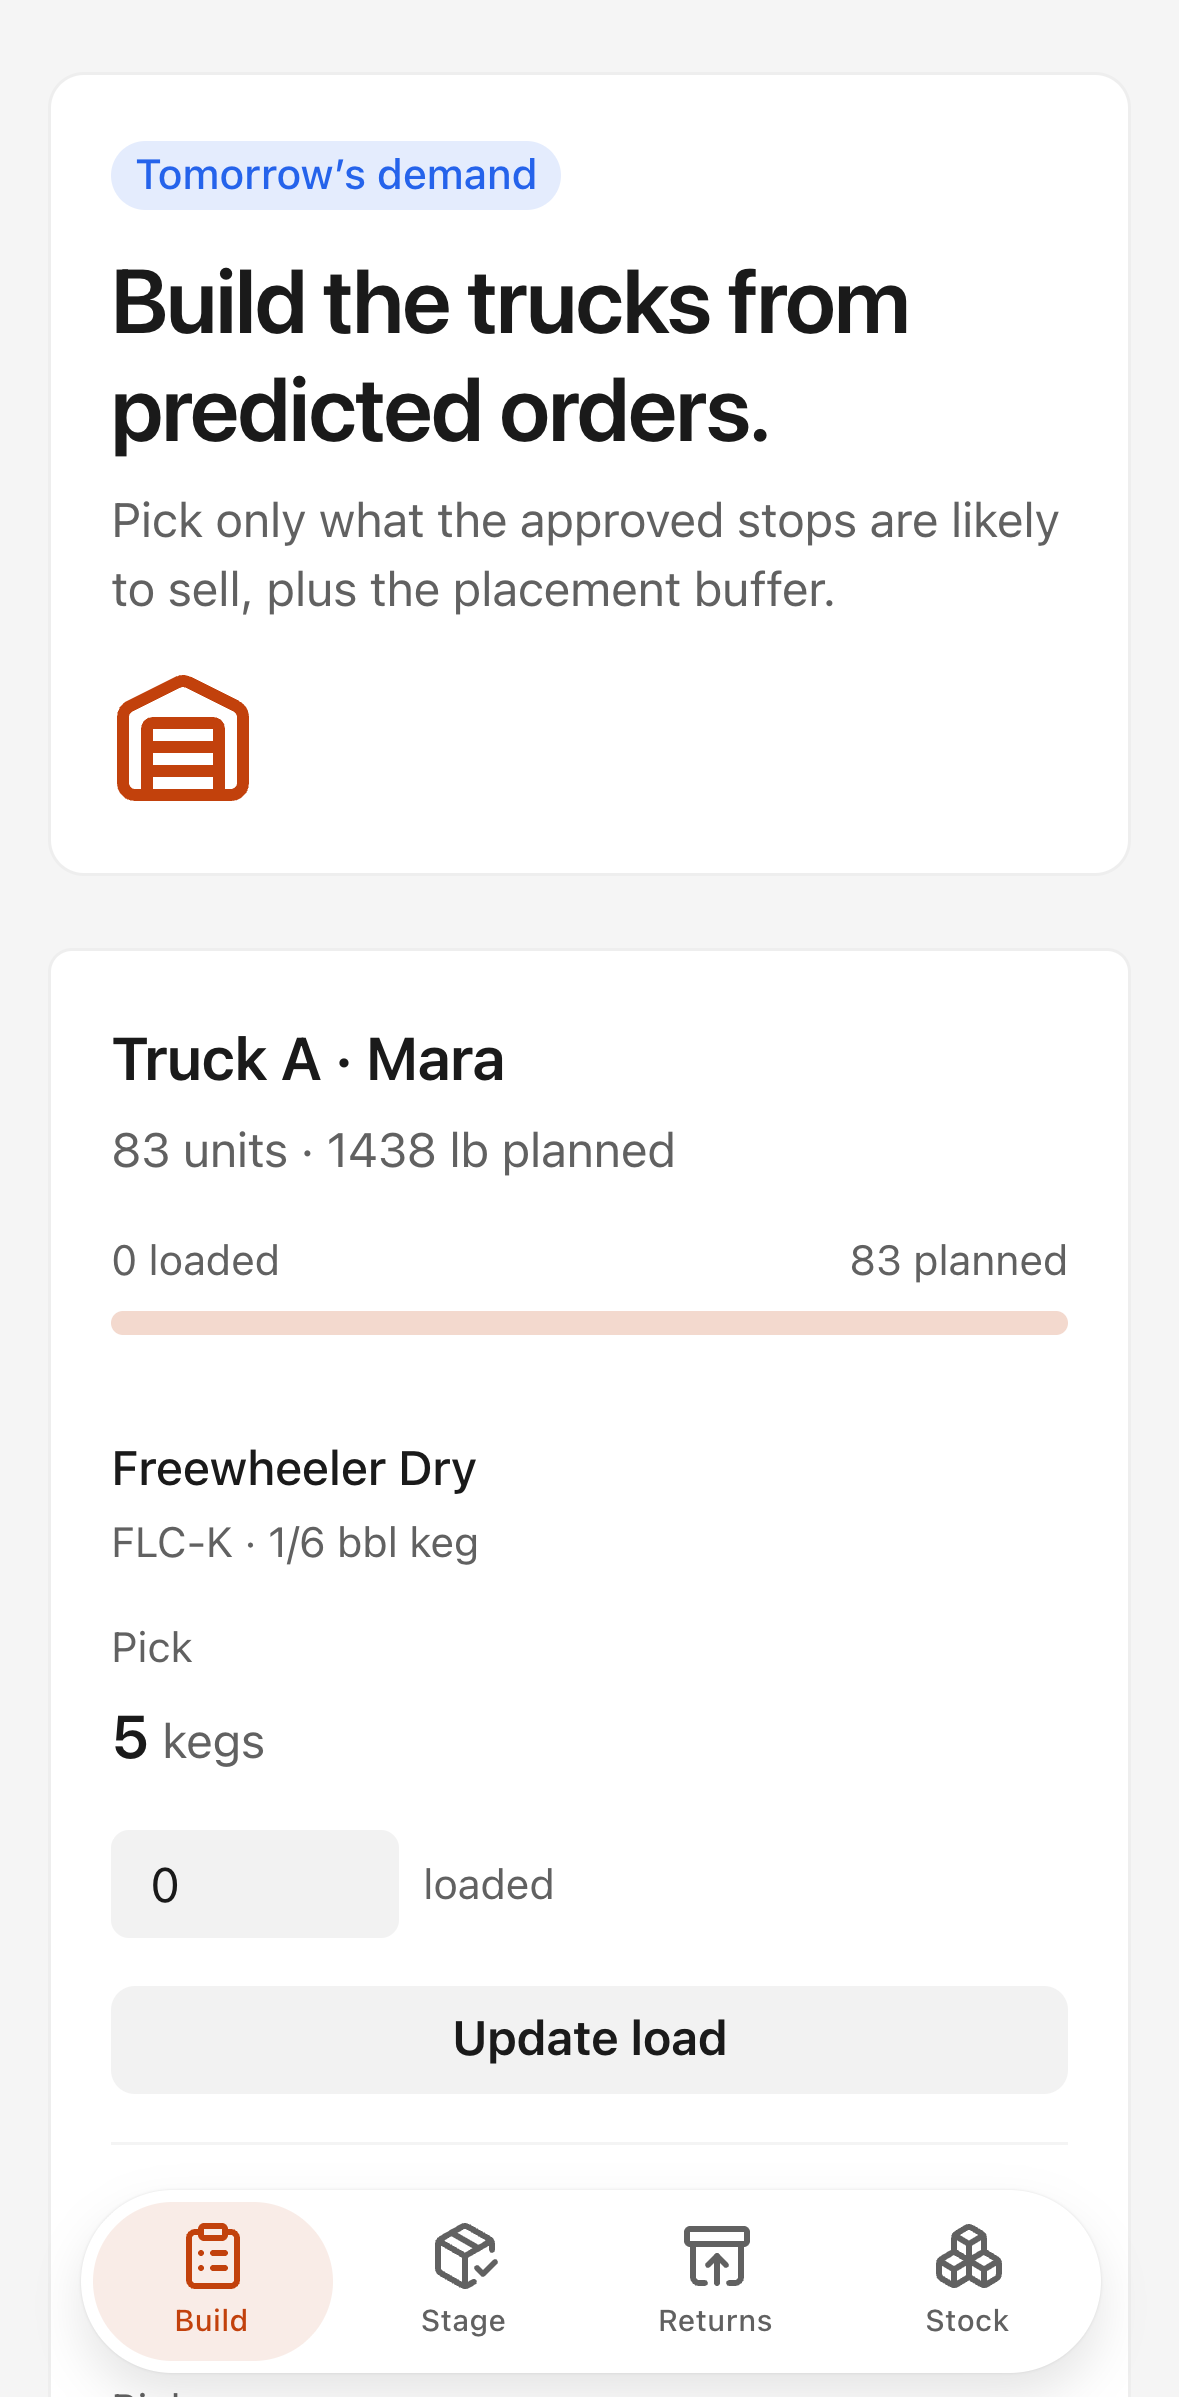Viewport: 1179px width, 2397px height.
Task: Click the 0 loaded label above progress bar
Action: [x=196, y=1260]
